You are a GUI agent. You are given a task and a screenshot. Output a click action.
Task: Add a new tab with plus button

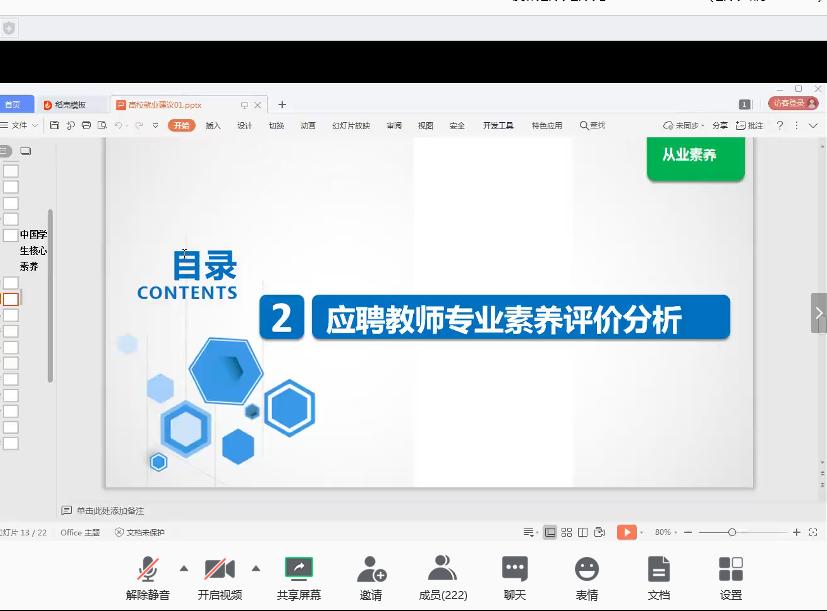(x=282, y=104)
